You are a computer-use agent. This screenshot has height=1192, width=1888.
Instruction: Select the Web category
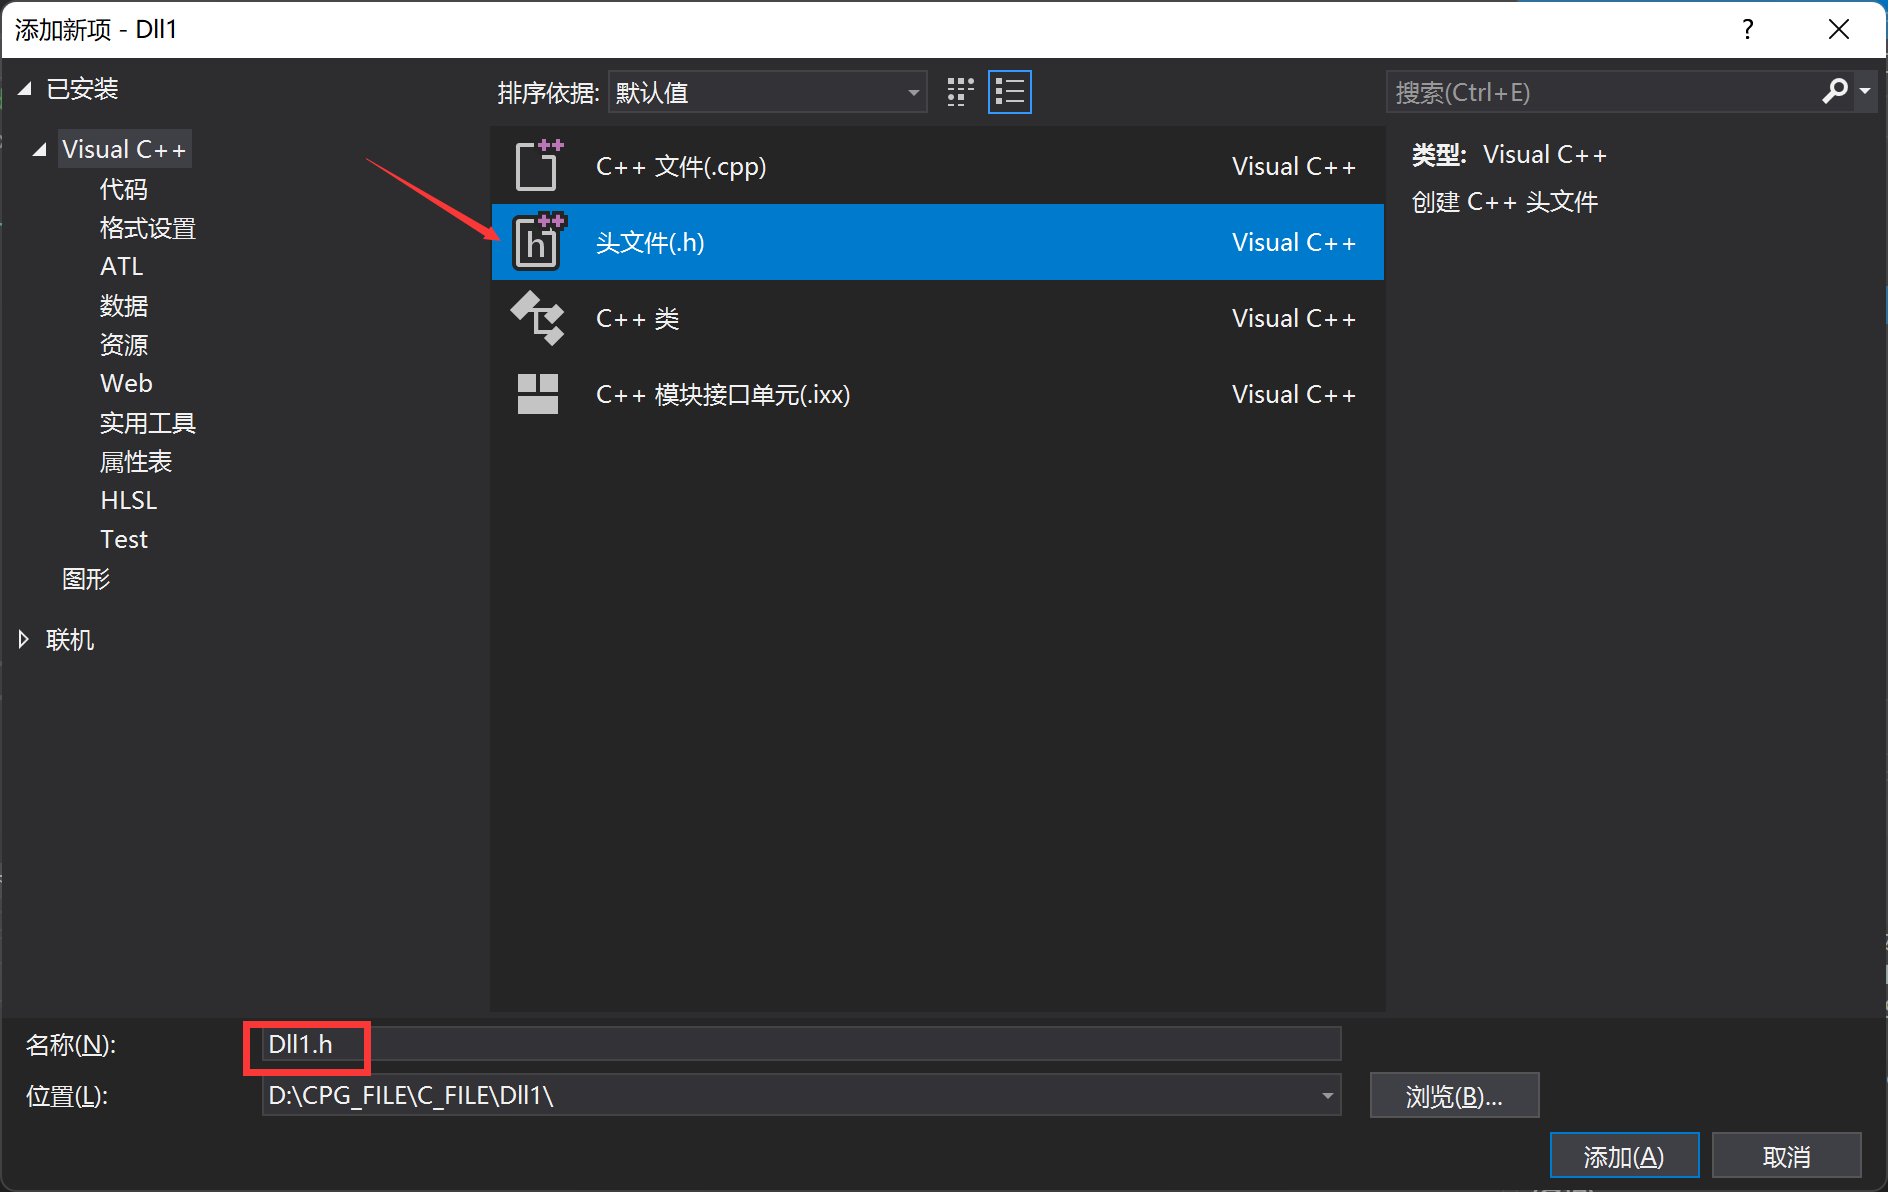click(126, 383)
